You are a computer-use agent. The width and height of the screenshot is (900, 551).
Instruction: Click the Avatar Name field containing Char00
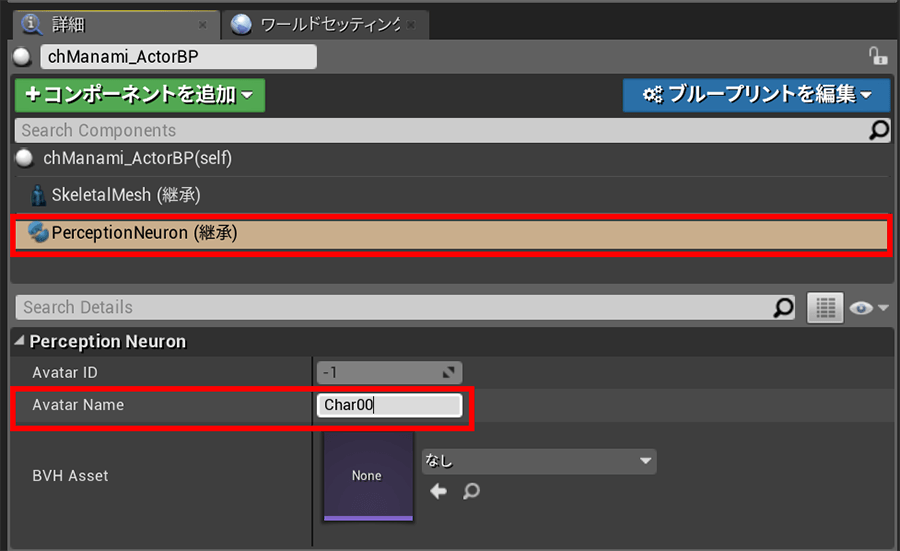click(x=389, y=405)
